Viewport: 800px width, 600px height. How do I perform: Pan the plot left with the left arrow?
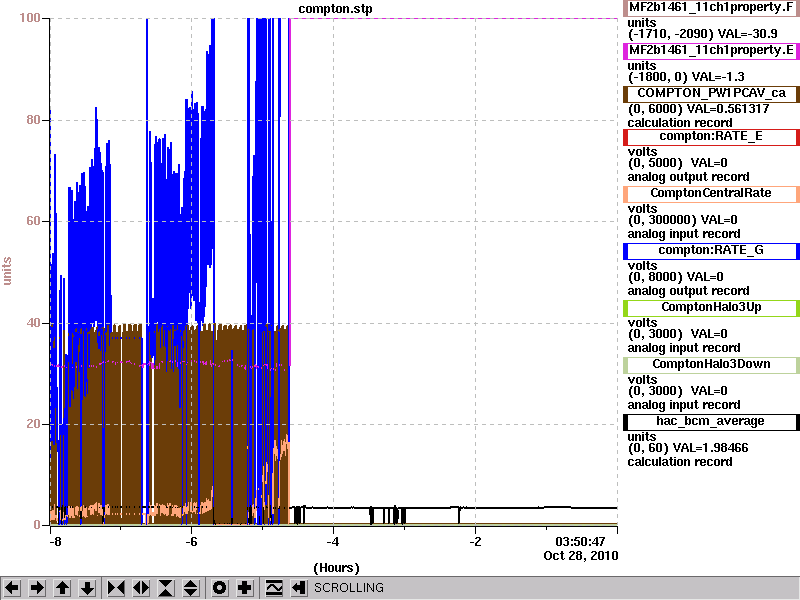[x=12, y=588]
